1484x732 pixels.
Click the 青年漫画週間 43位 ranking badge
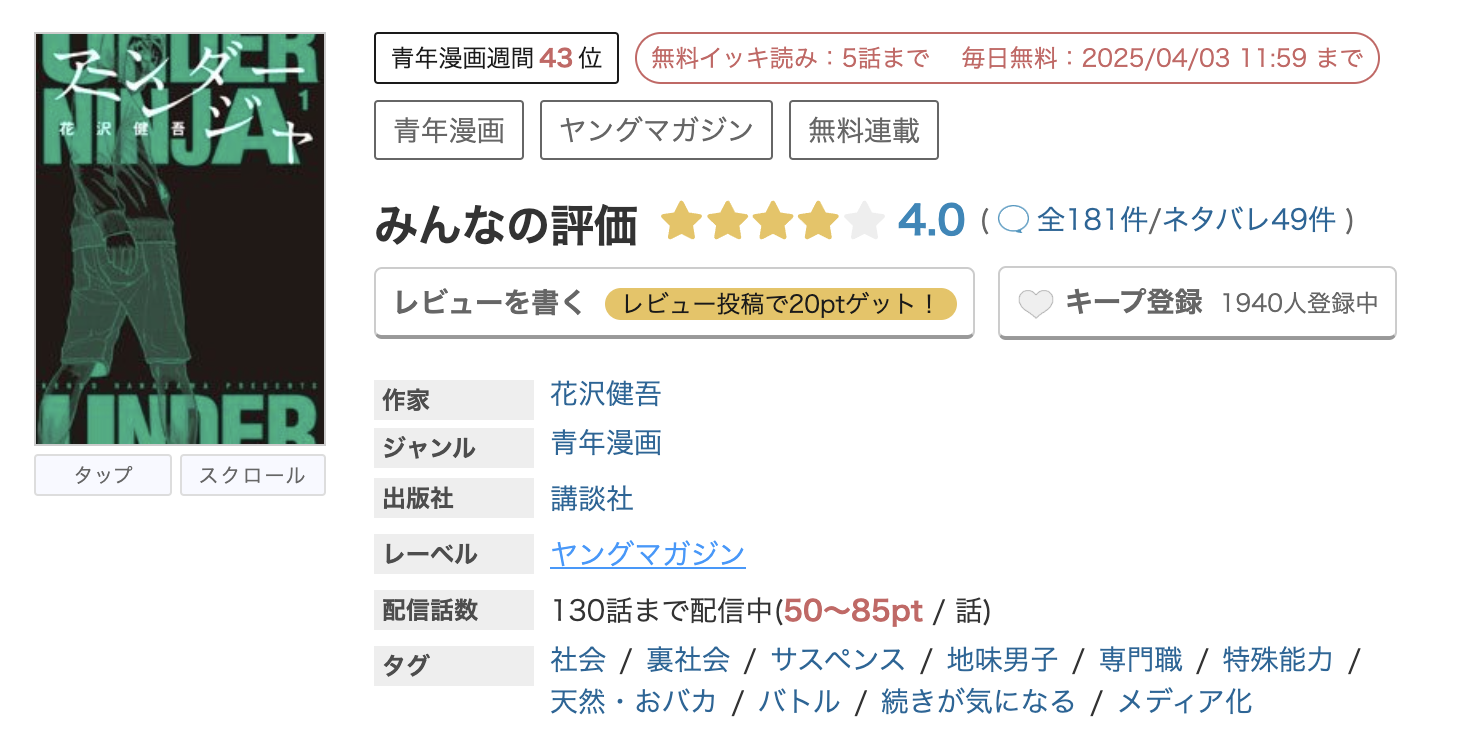[496, 57]
